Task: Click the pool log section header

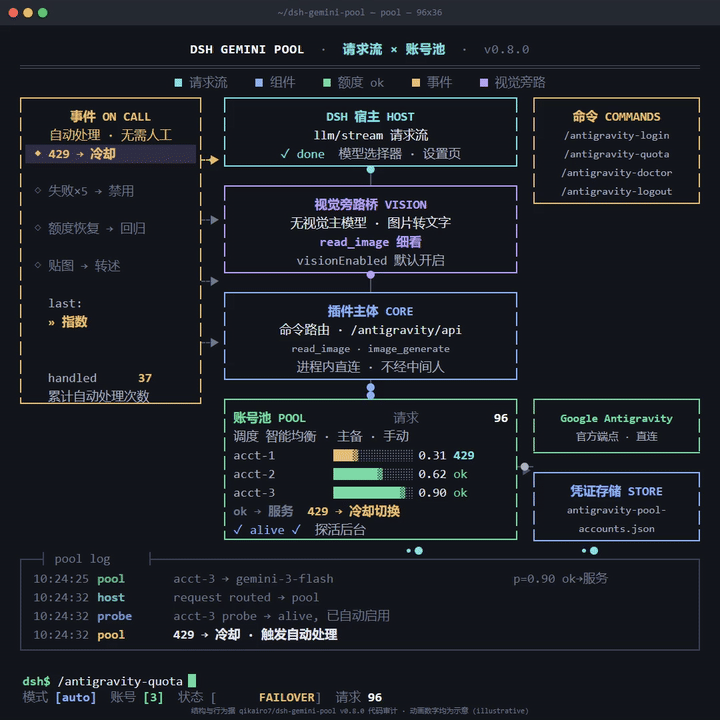Action: click(82, 559)
